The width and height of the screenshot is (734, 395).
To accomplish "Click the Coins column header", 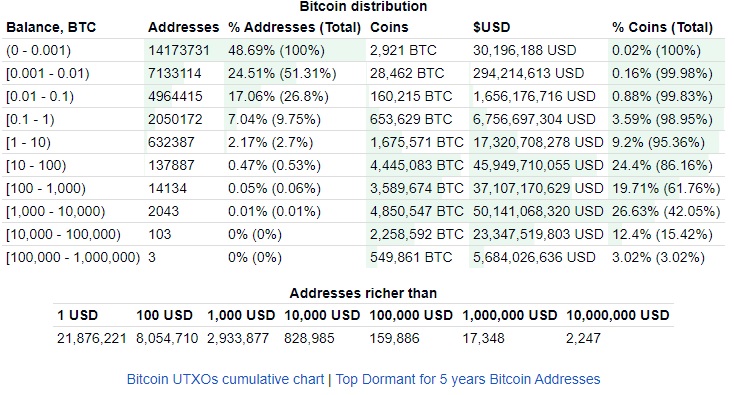I will (389, 27).
